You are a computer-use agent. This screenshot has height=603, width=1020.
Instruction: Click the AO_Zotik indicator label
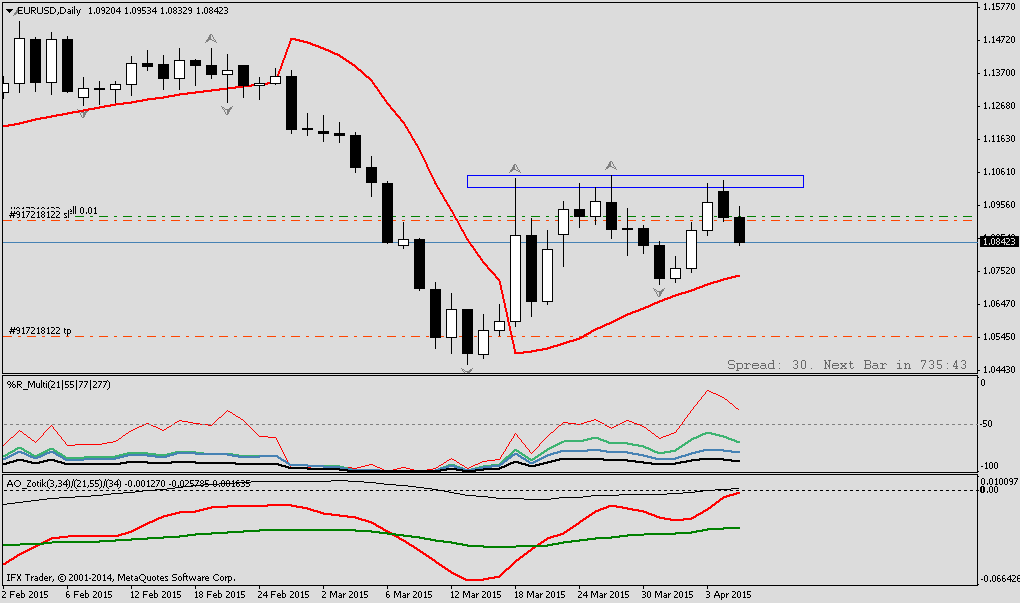(129, 483)
